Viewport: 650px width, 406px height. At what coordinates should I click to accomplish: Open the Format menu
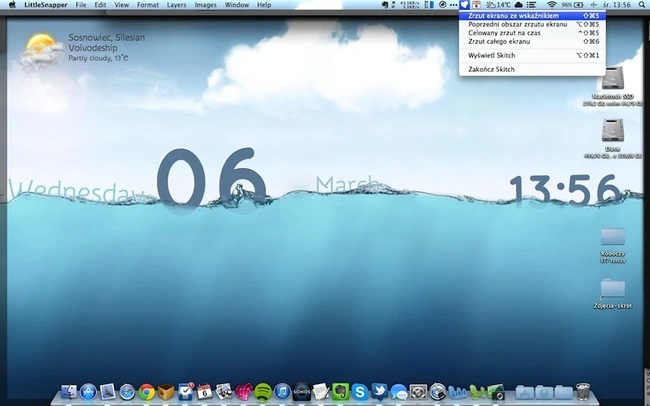(x=148, y=5)
